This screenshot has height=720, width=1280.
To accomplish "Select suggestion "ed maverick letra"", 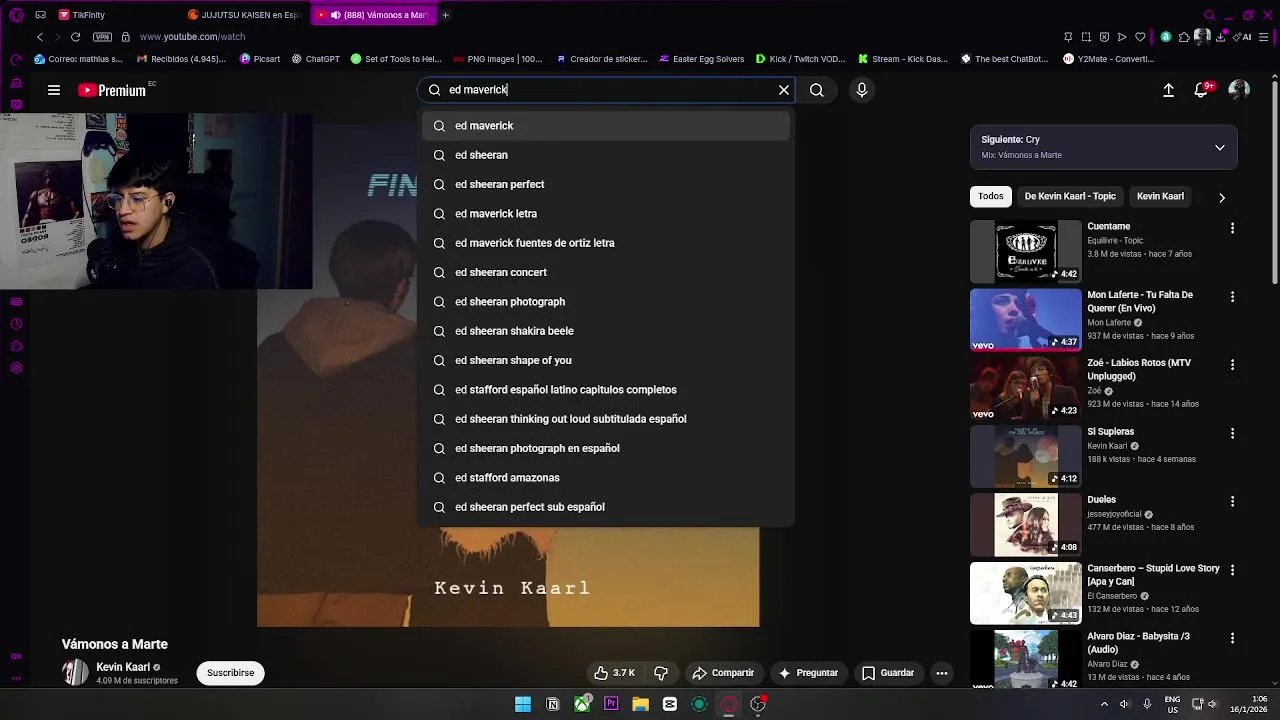I will [x=606, y=214].
